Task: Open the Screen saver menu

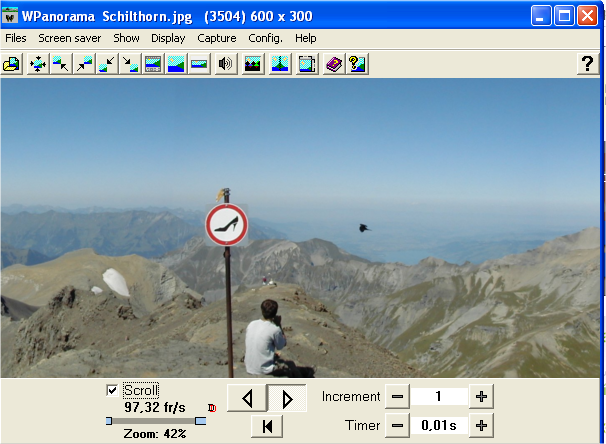Action: click(70, 38)
